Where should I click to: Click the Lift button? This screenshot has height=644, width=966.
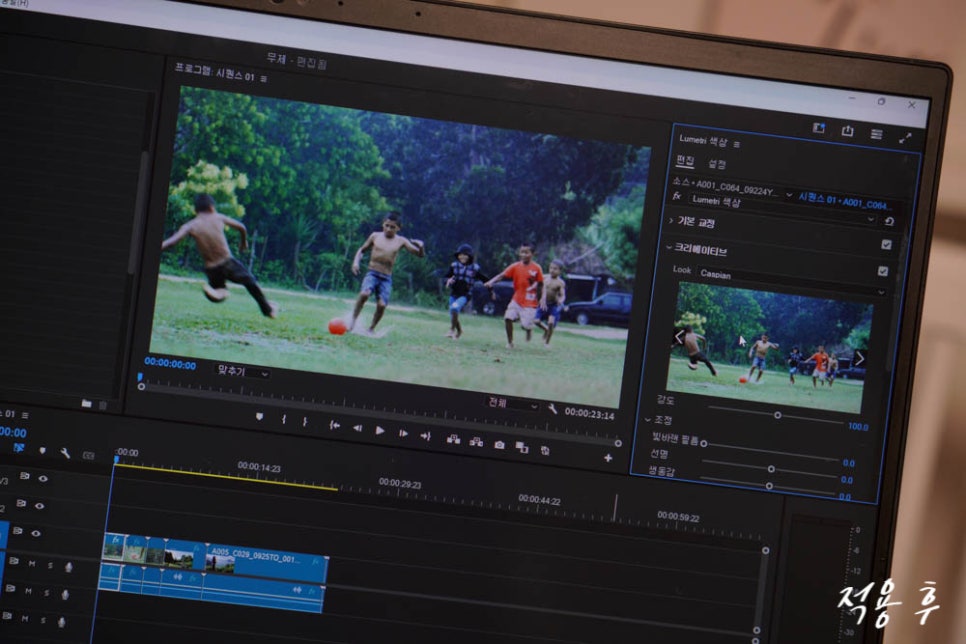pyautogui.click(x=453, y=439)
